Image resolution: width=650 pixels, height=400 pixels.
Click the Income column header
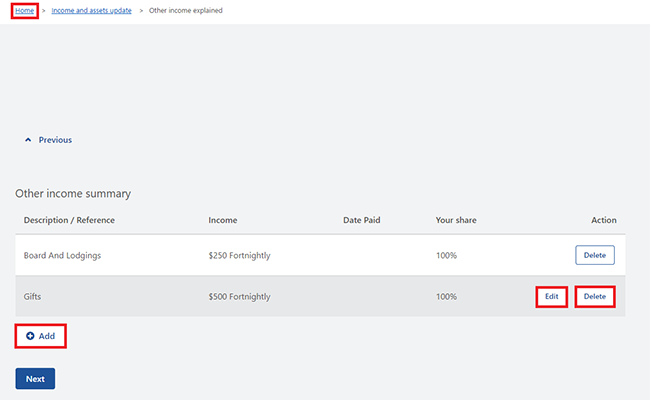pos(222,220)
